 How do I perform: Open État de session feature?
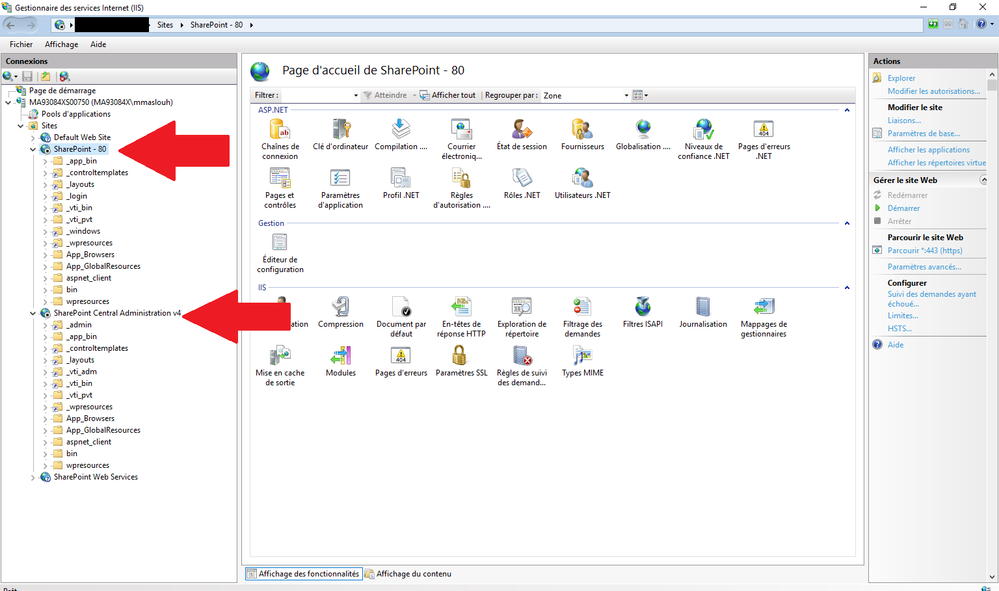[x=522, y=135]
